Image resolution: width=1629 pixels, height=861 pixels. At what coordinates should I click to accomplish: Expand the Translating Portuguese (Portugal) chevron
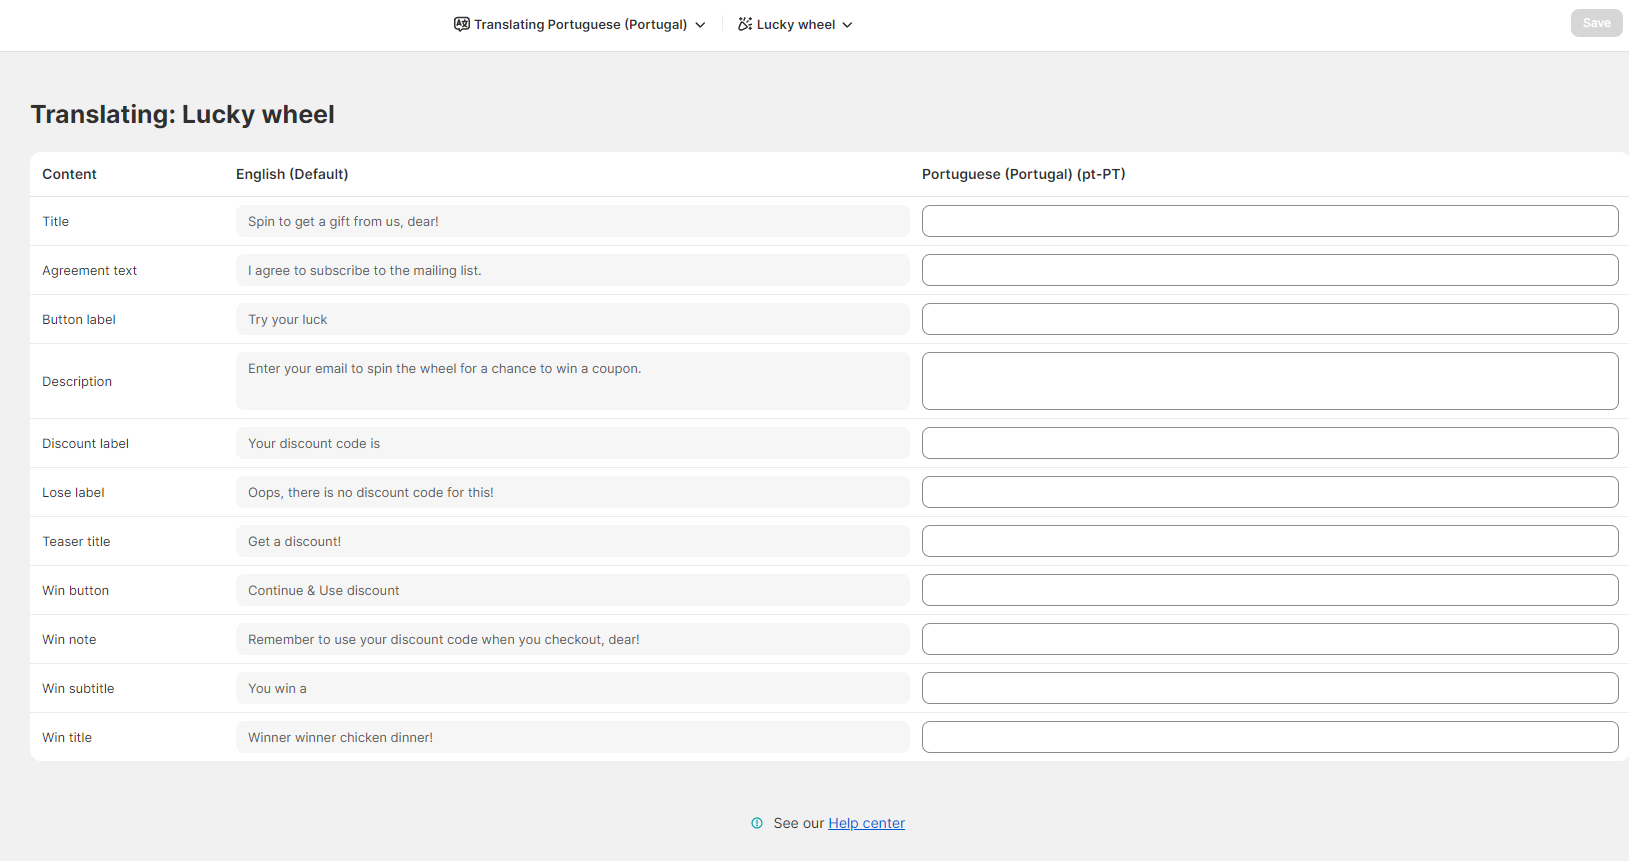coord(700,25)
